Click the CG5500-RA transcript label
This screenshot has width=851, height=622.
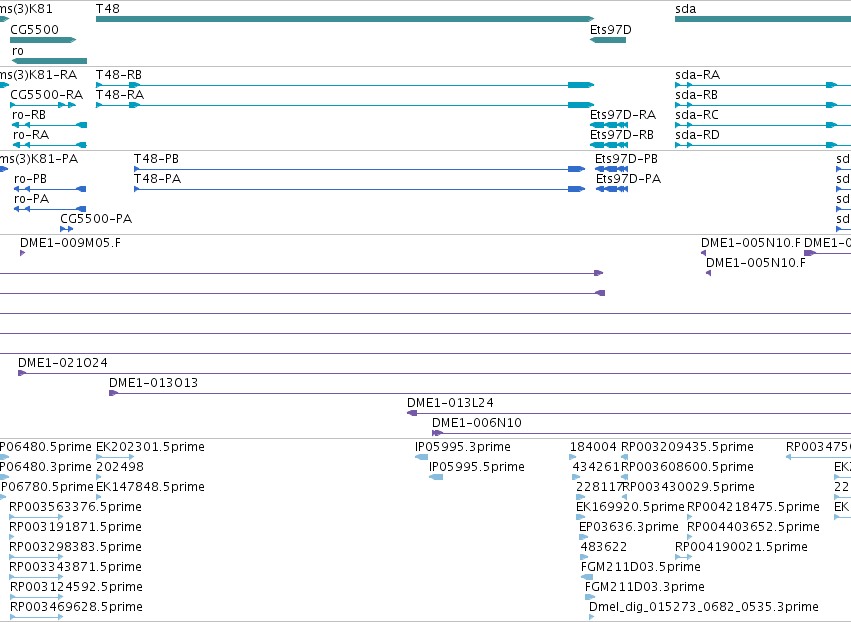[47, 94]
